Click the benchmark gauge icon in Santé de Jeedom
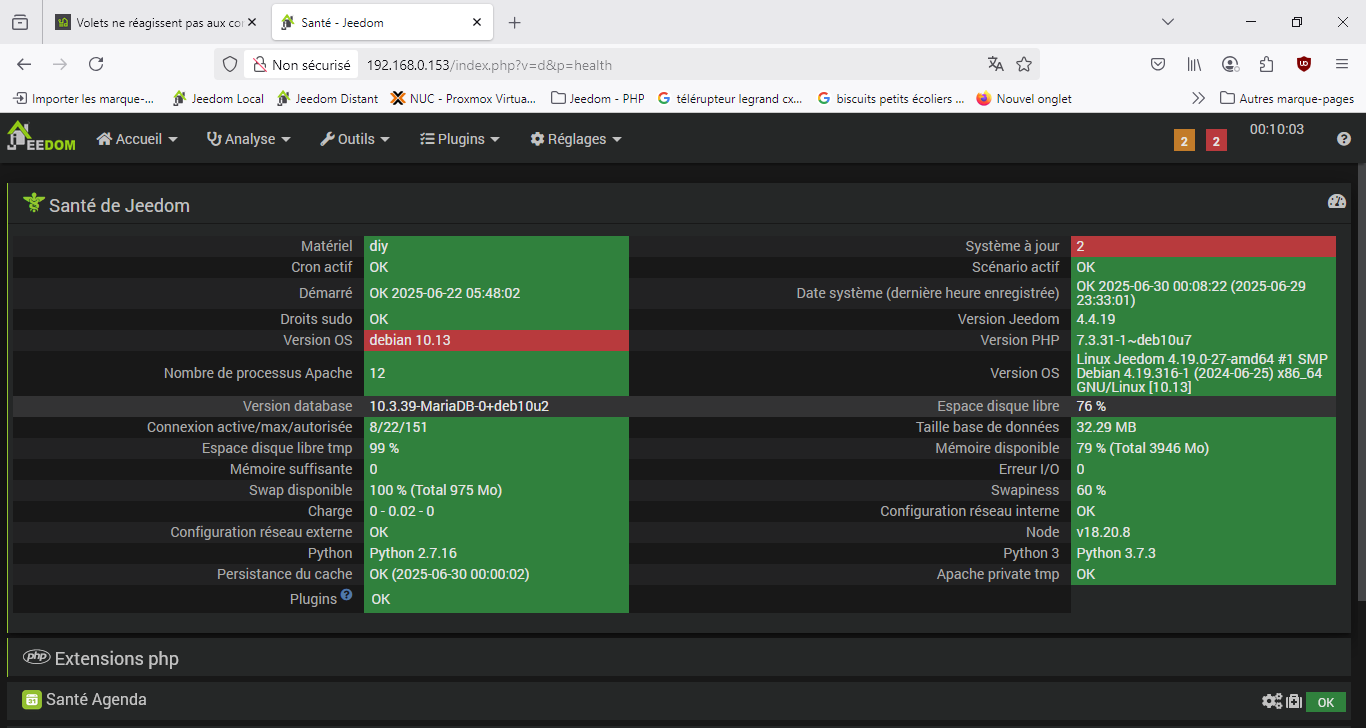Viewport: 1366px width, 728px height. click(1337, 201)
